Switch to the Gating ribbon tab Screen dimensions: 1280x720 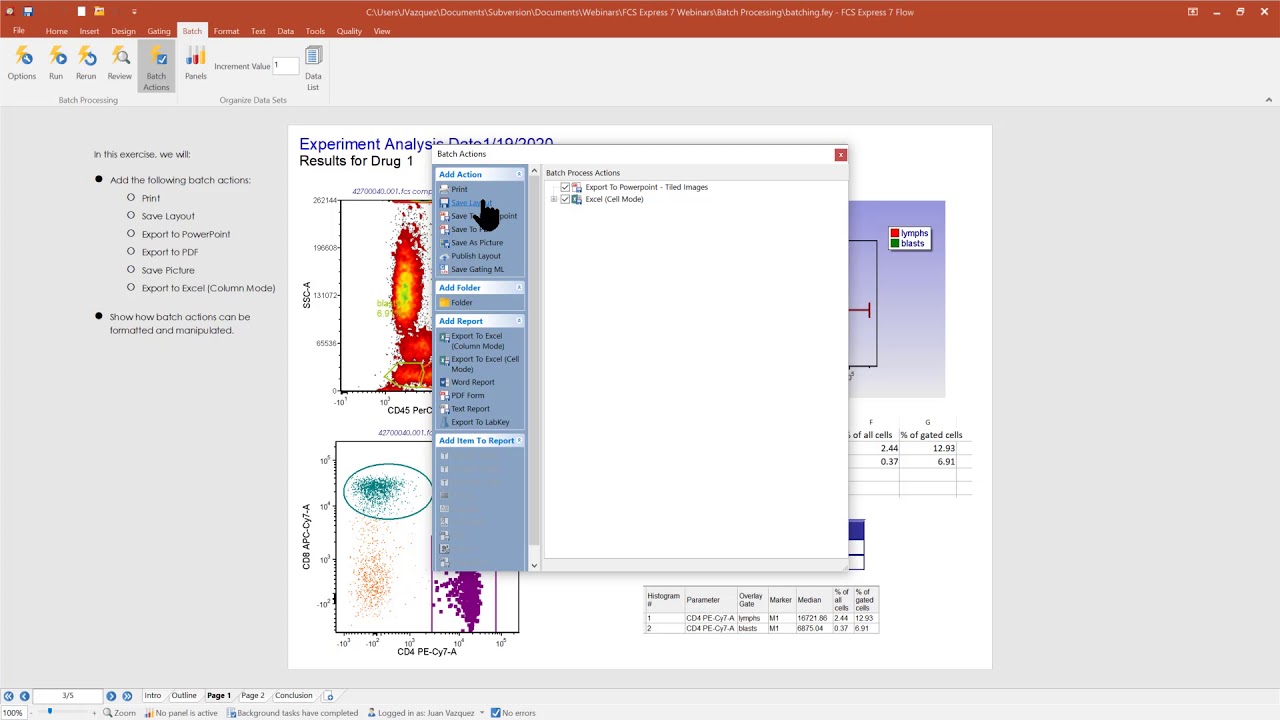click(159, 31)
